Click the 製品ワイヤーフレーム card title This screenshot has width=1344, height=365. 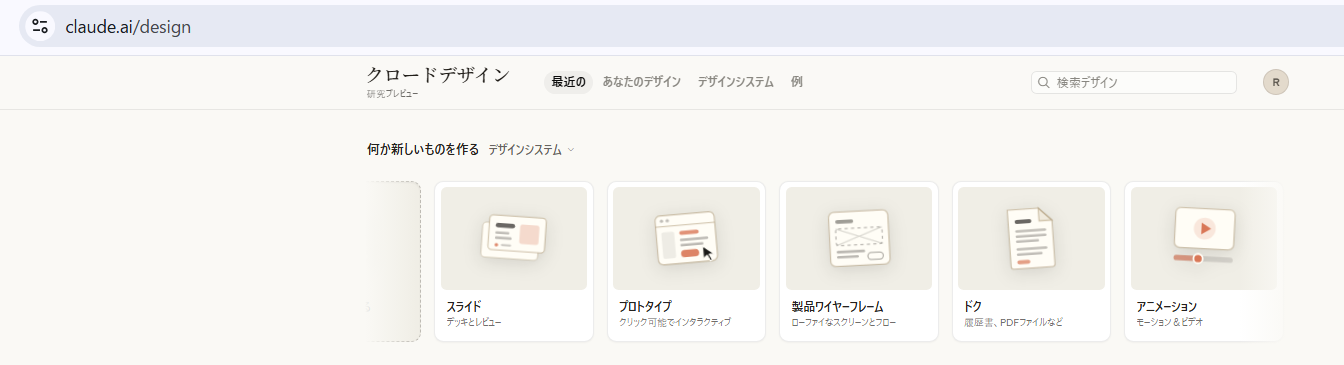[837, 306]
